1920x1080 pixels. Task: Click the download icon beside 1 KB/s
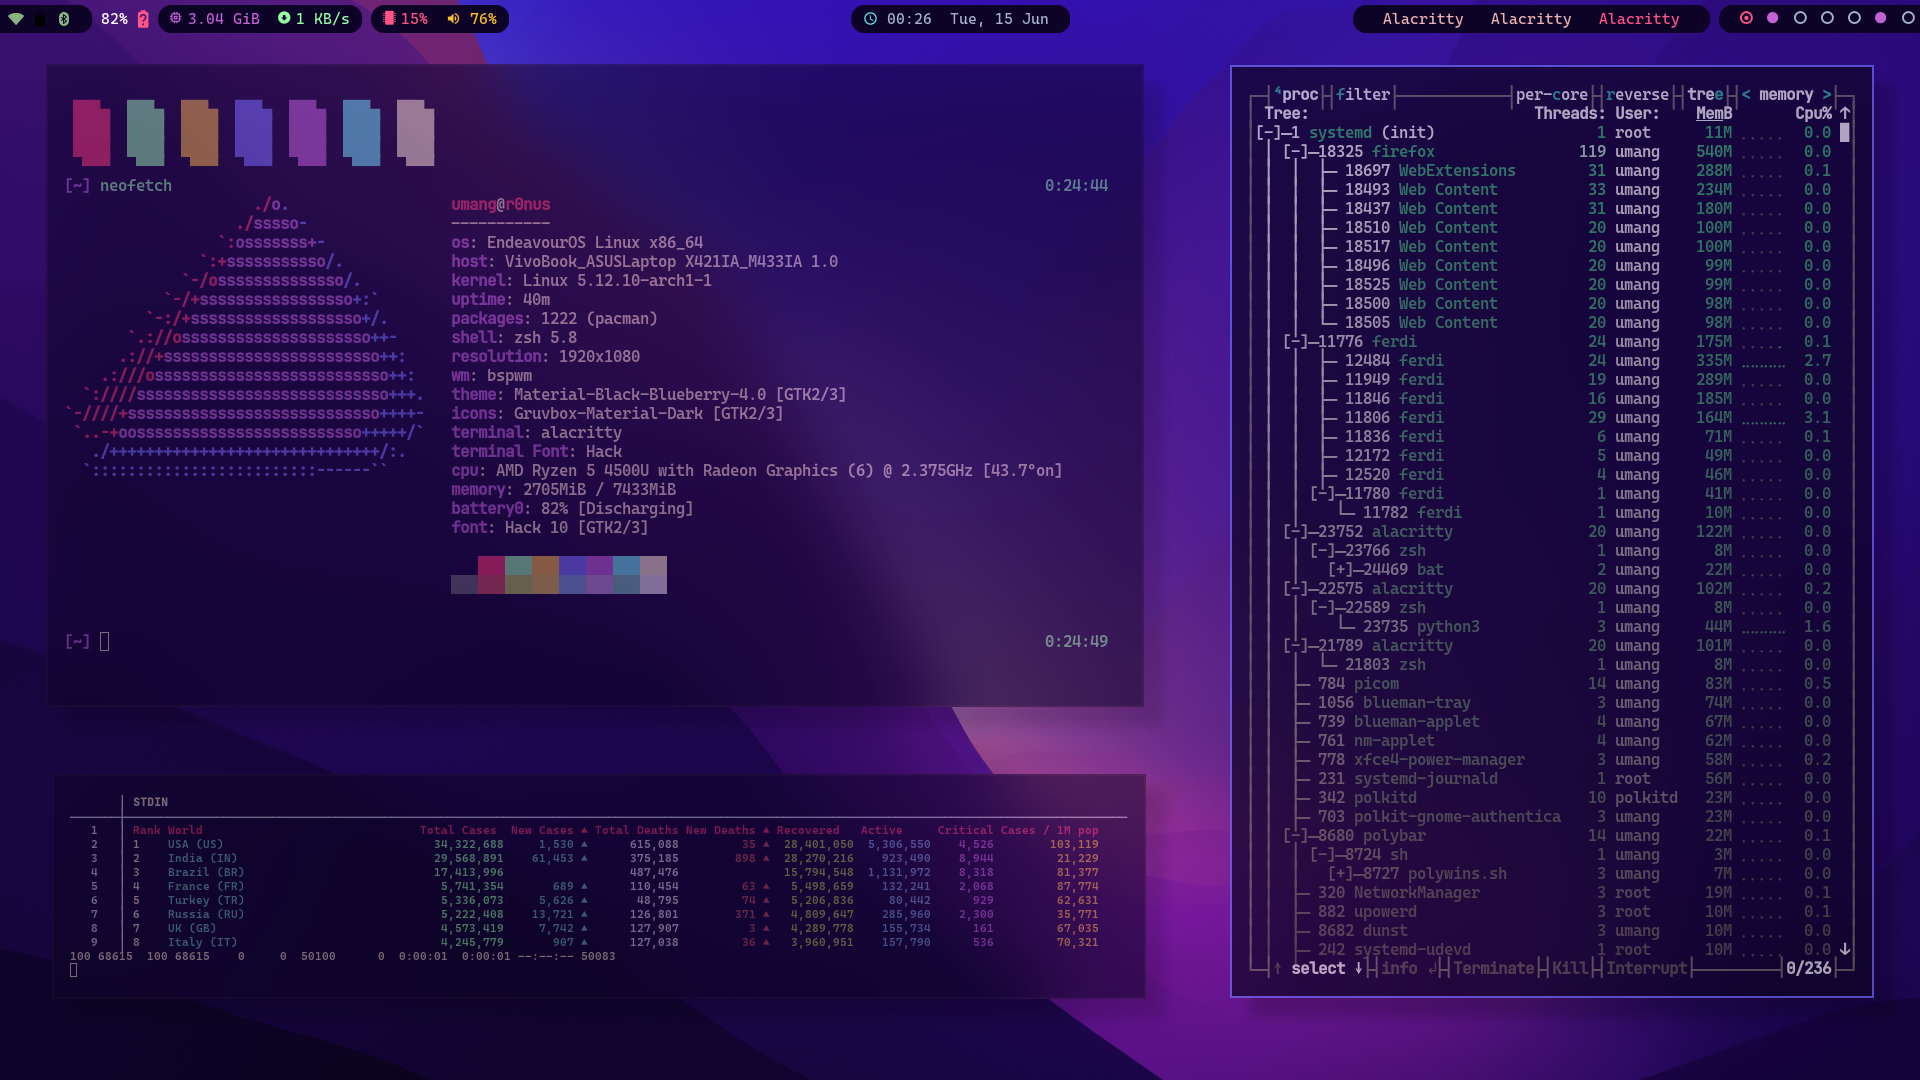click(284, 19)
